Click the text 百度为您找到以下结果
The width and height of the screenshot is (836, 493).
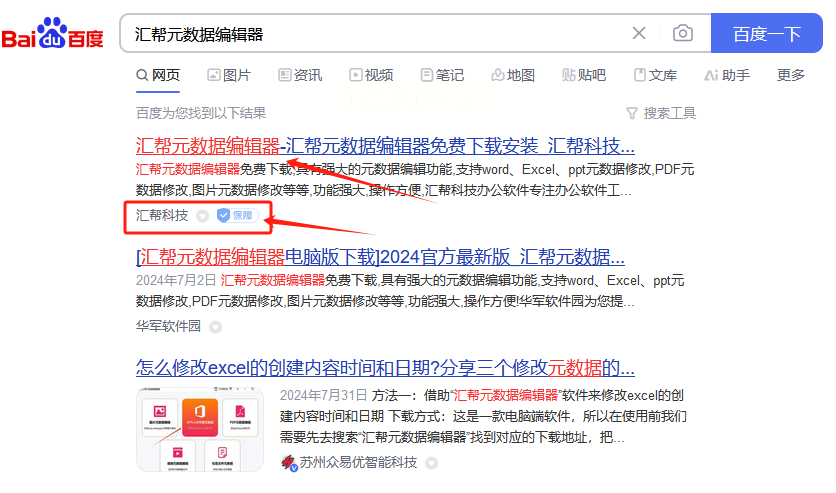coord(201,113)
